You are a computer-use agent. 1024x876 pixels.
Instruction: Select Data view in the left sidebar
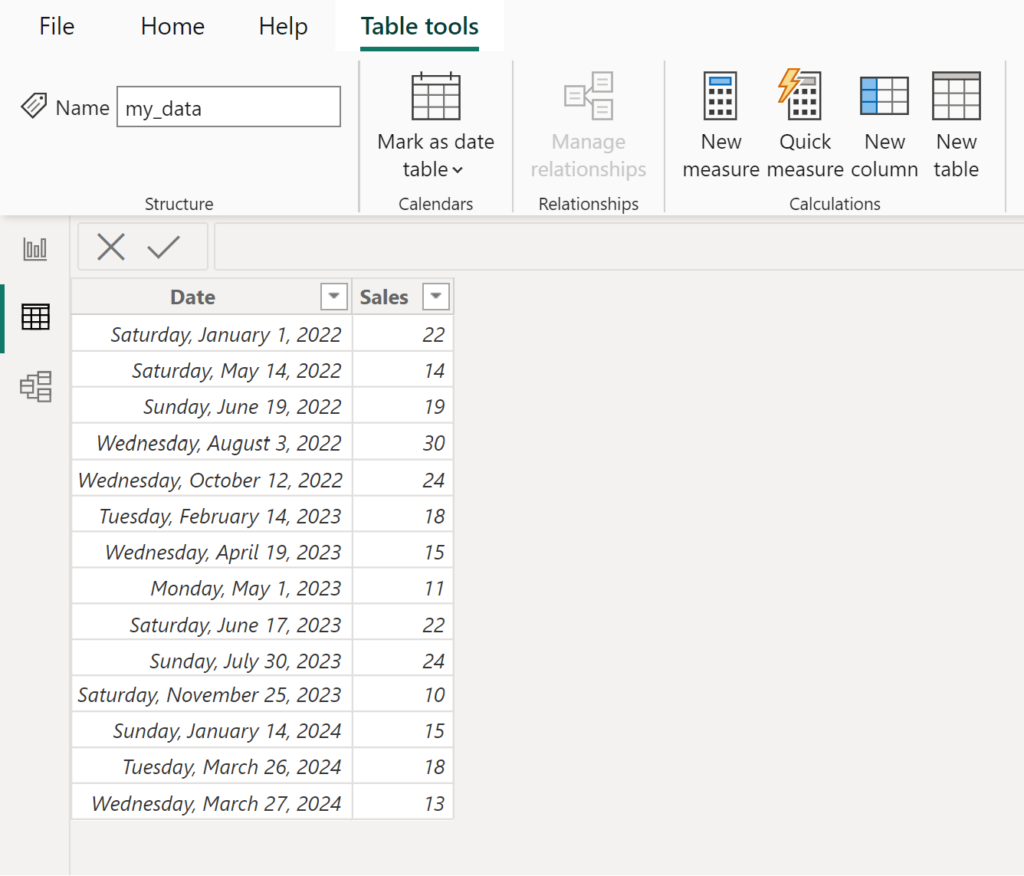coord(35,317)
